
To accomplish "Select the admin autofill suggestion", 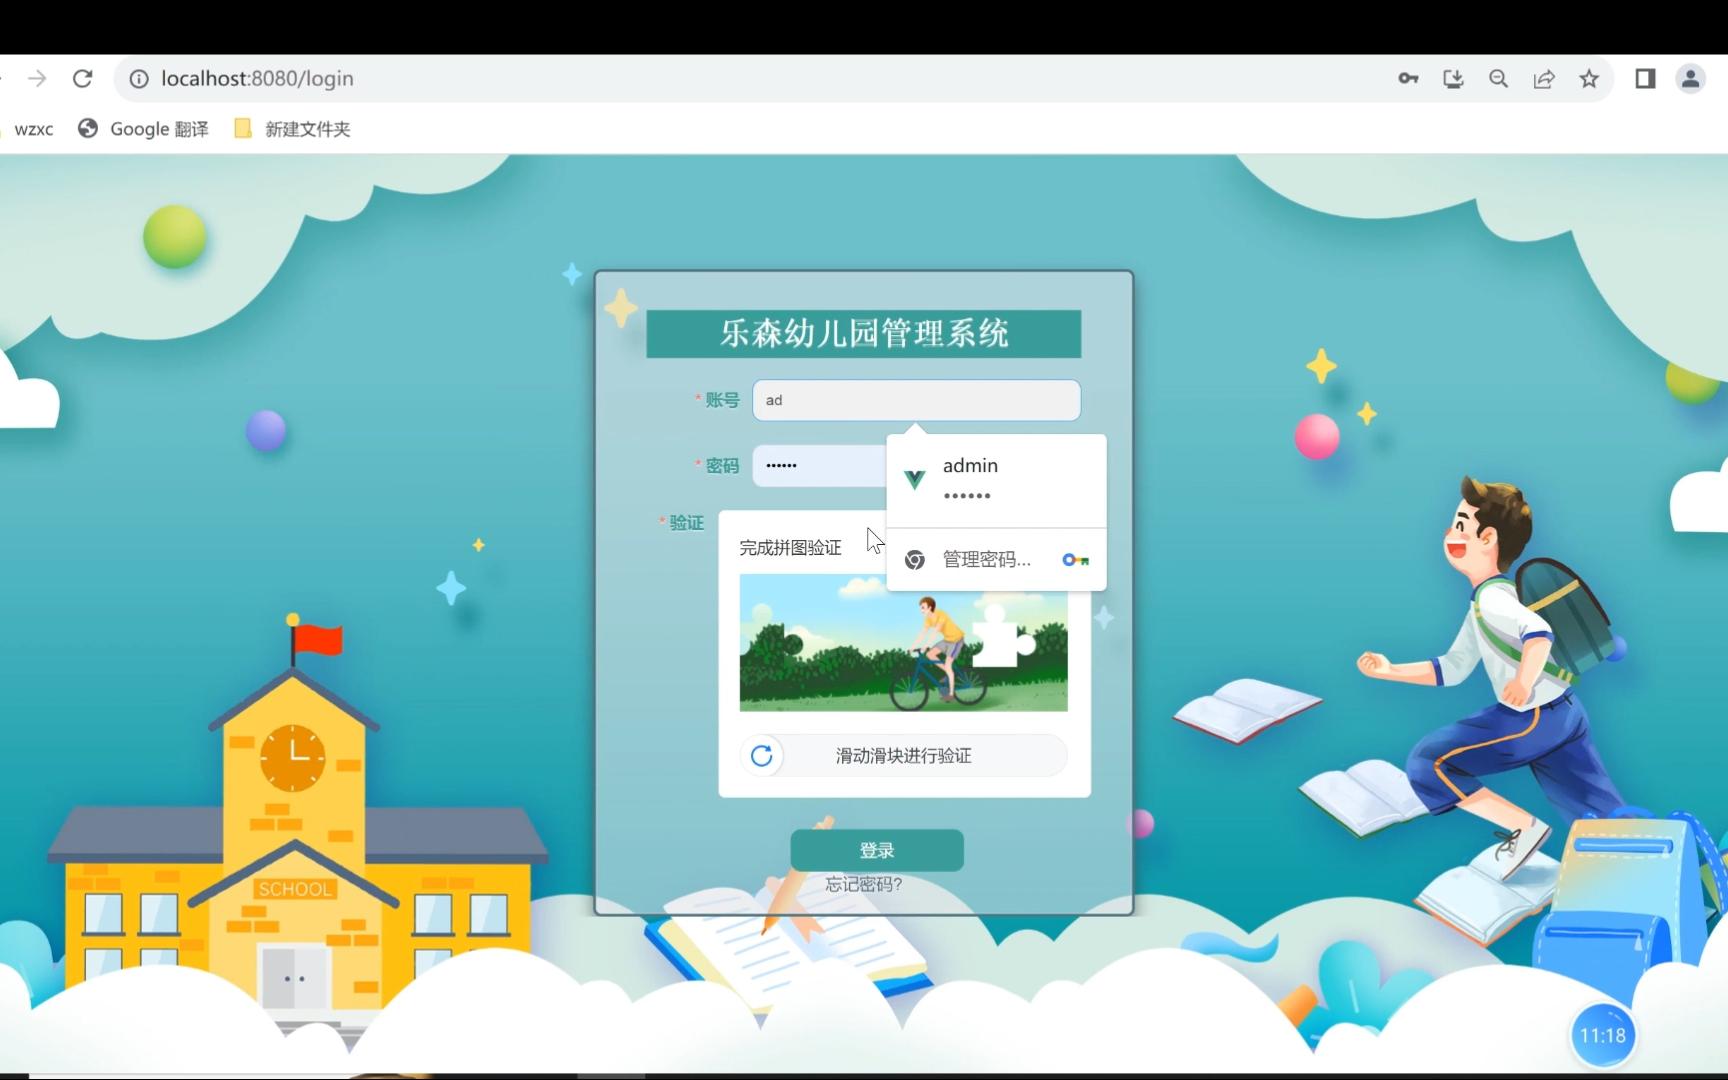I will point(970,478).
